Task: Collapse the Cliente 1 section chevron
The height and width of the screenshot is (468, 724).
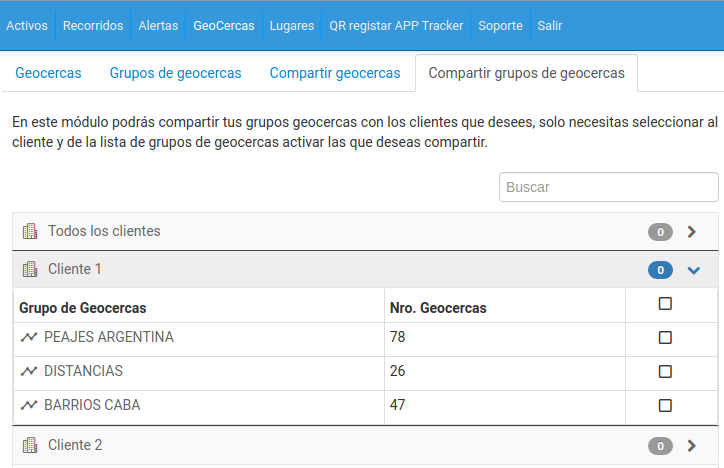Action: 694,270
